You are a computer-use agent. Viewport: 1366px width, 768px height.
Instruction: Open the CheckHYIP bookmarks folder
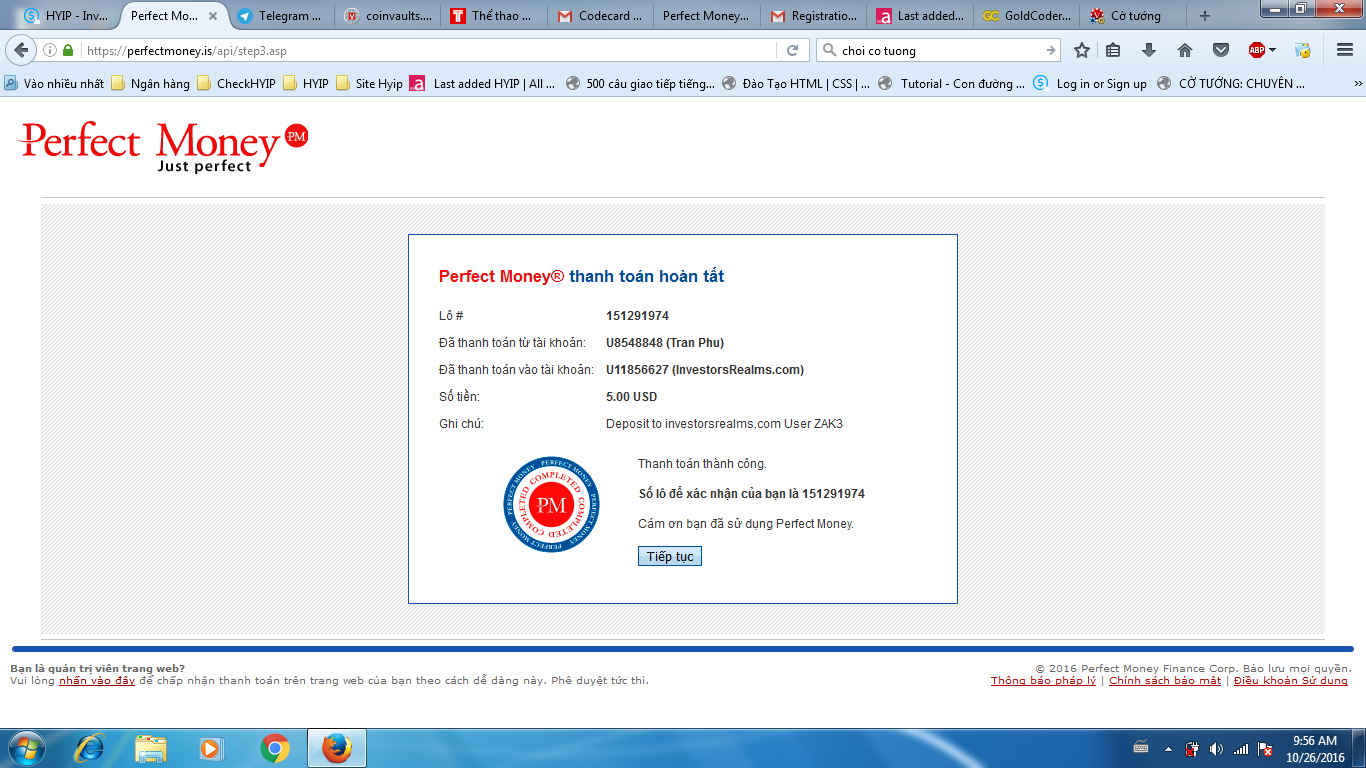(236, 84)
